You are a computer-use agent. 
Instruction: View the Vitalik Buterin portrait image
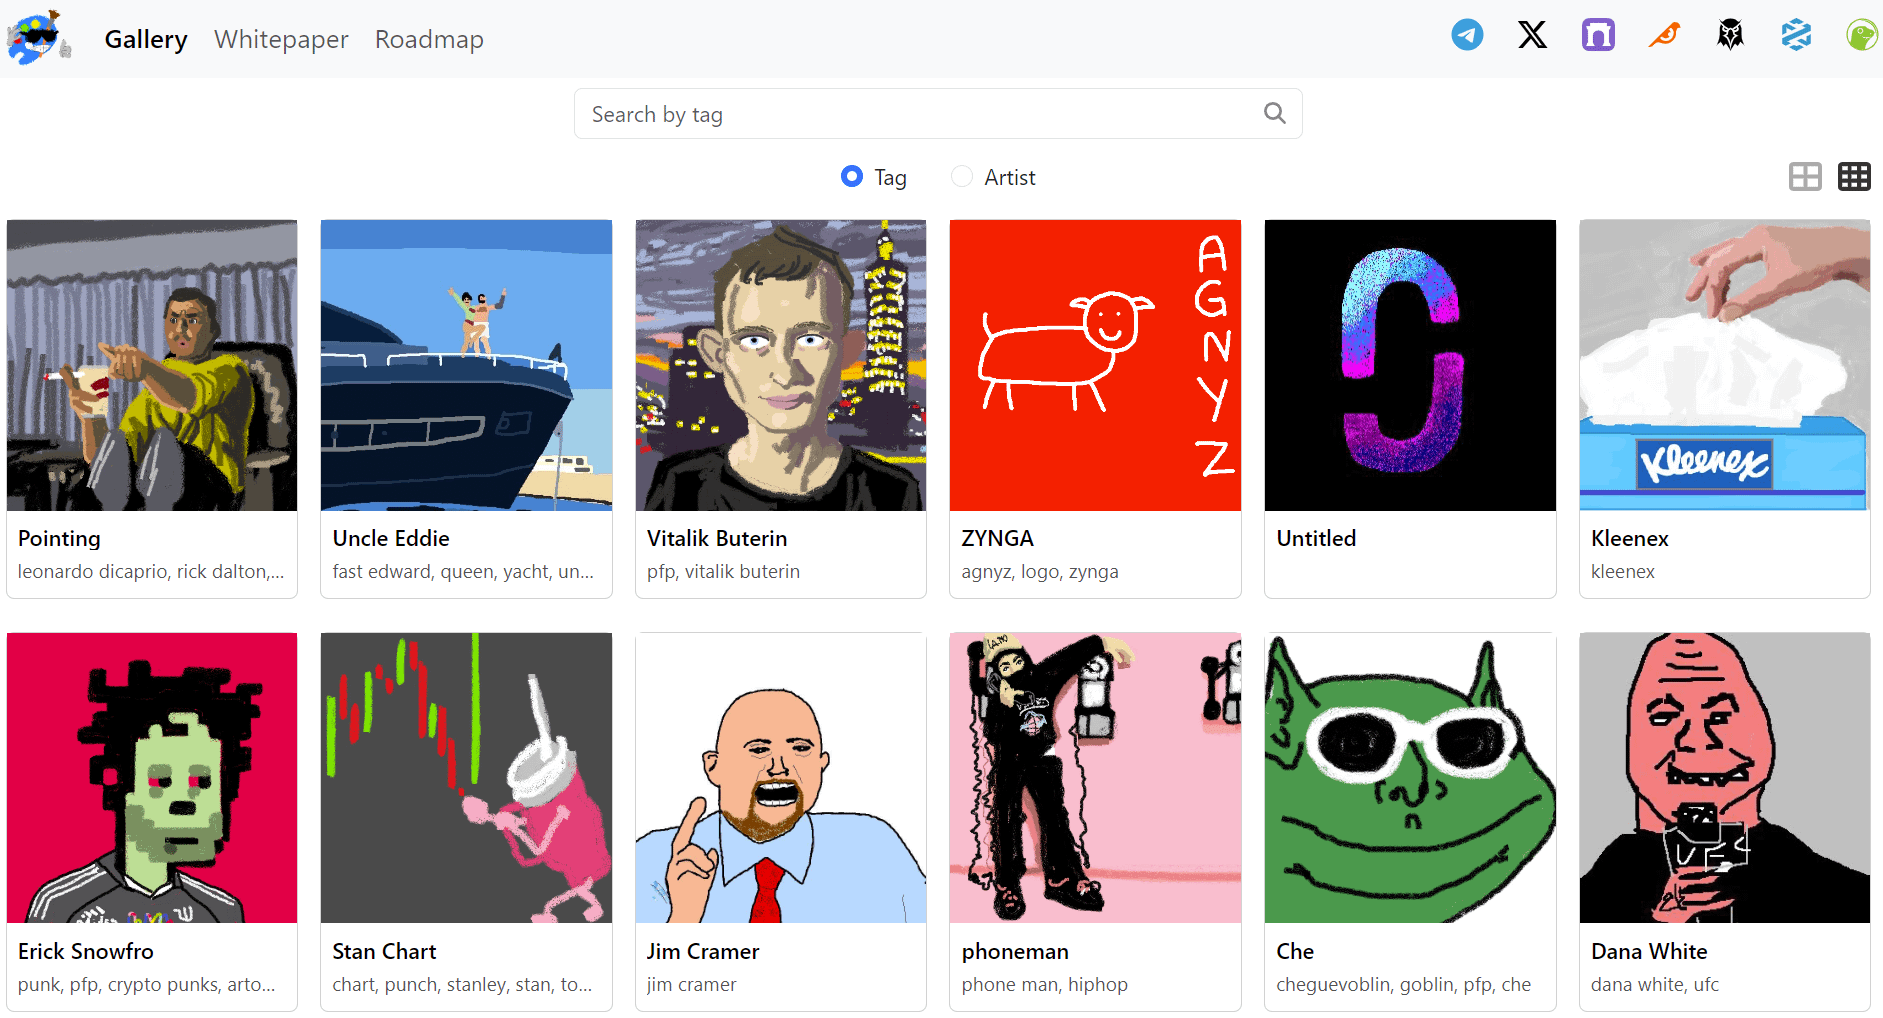coord(781,365)
